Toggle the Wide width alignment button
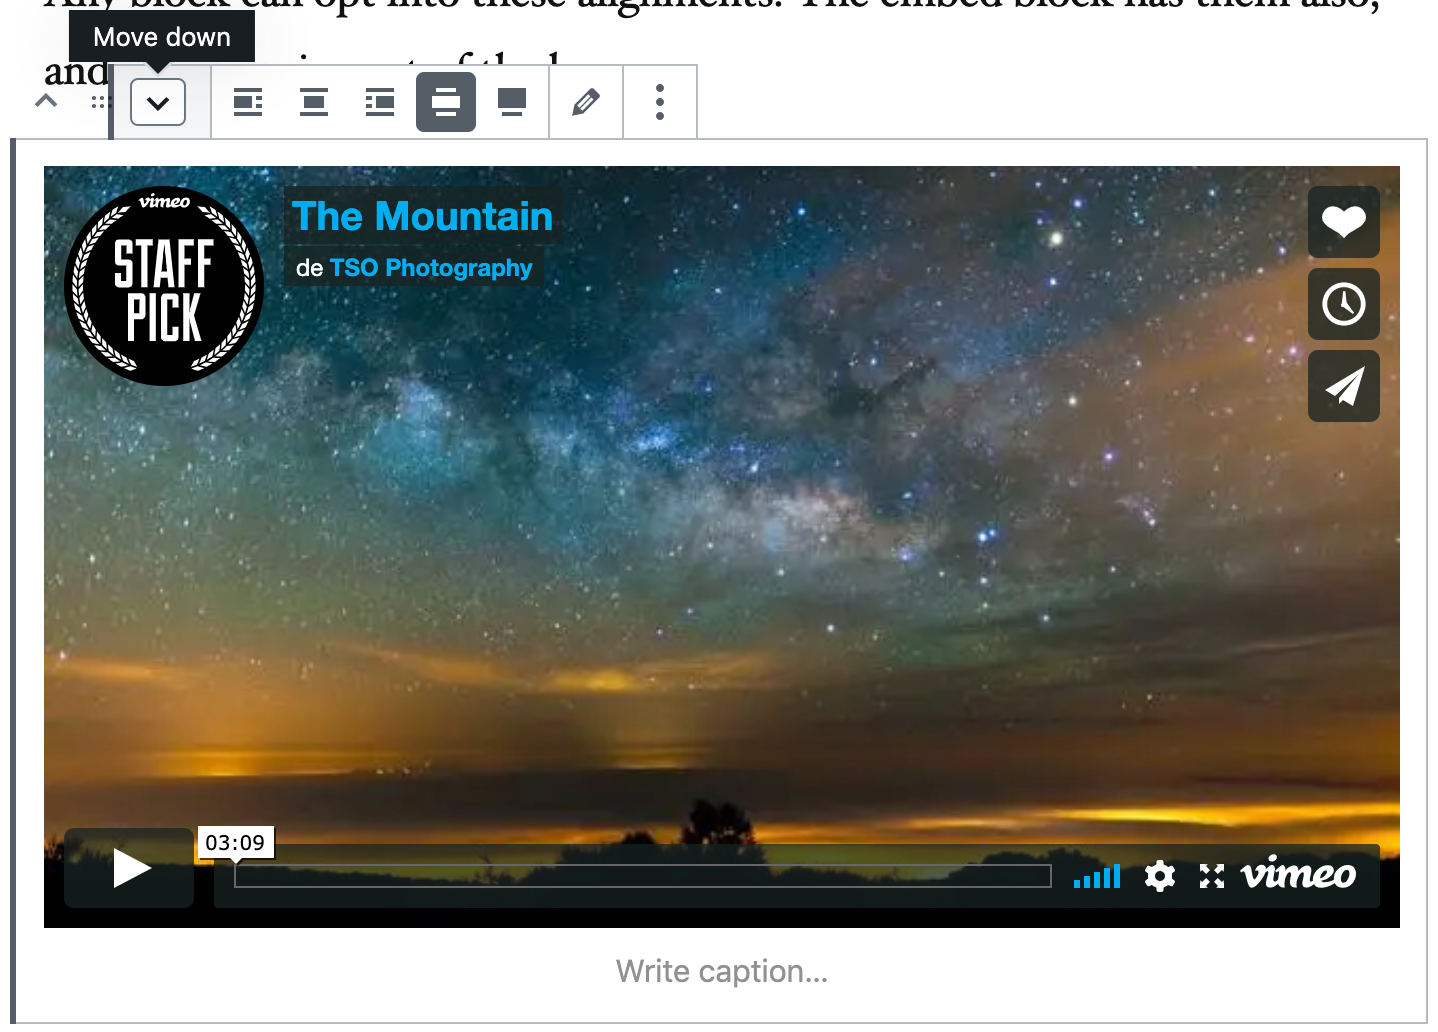Viewport: 1438px width, 1032px height. (x=446, y=102)
